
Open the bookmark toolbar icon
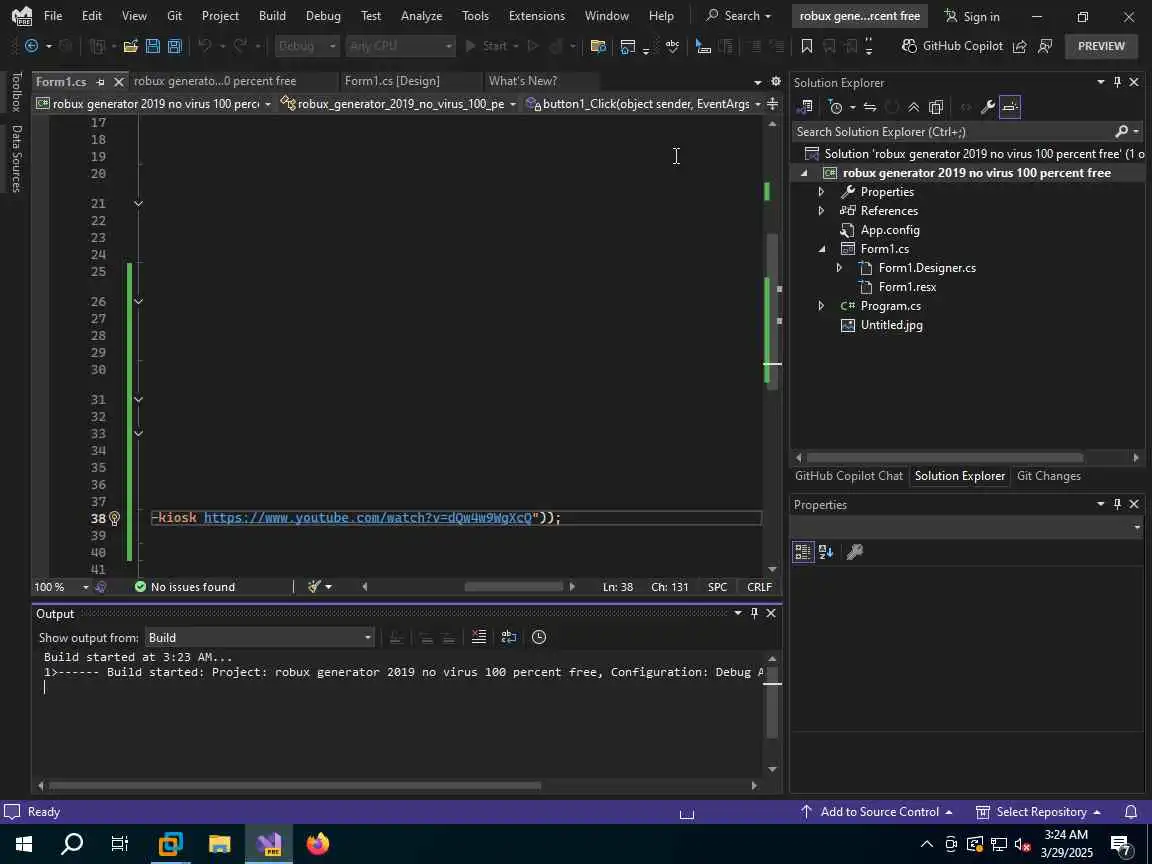pos(807,46)
